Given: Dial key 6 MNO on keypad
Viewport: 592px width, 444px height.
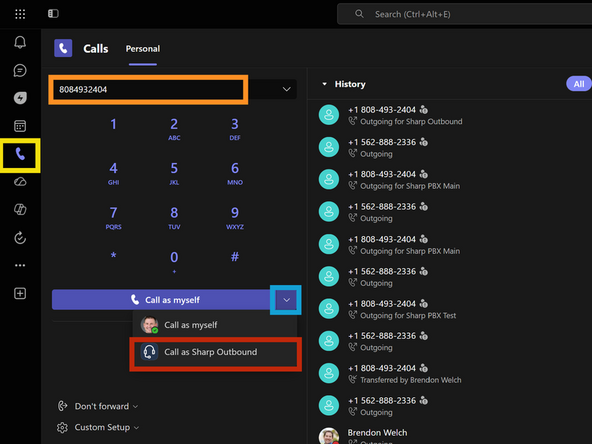Looking at the screenshot, I should [235, 173].
